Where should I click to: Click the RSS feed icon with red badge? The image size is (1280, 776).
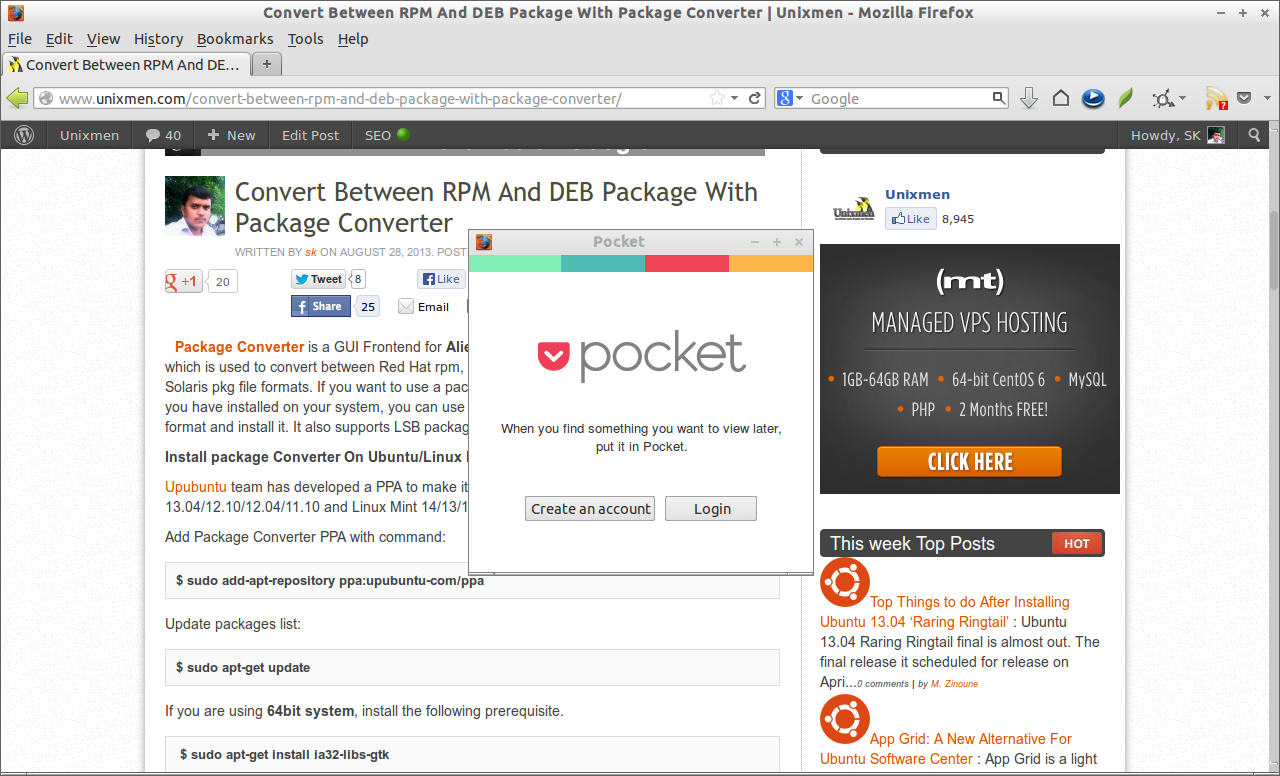click(1216, 98)
